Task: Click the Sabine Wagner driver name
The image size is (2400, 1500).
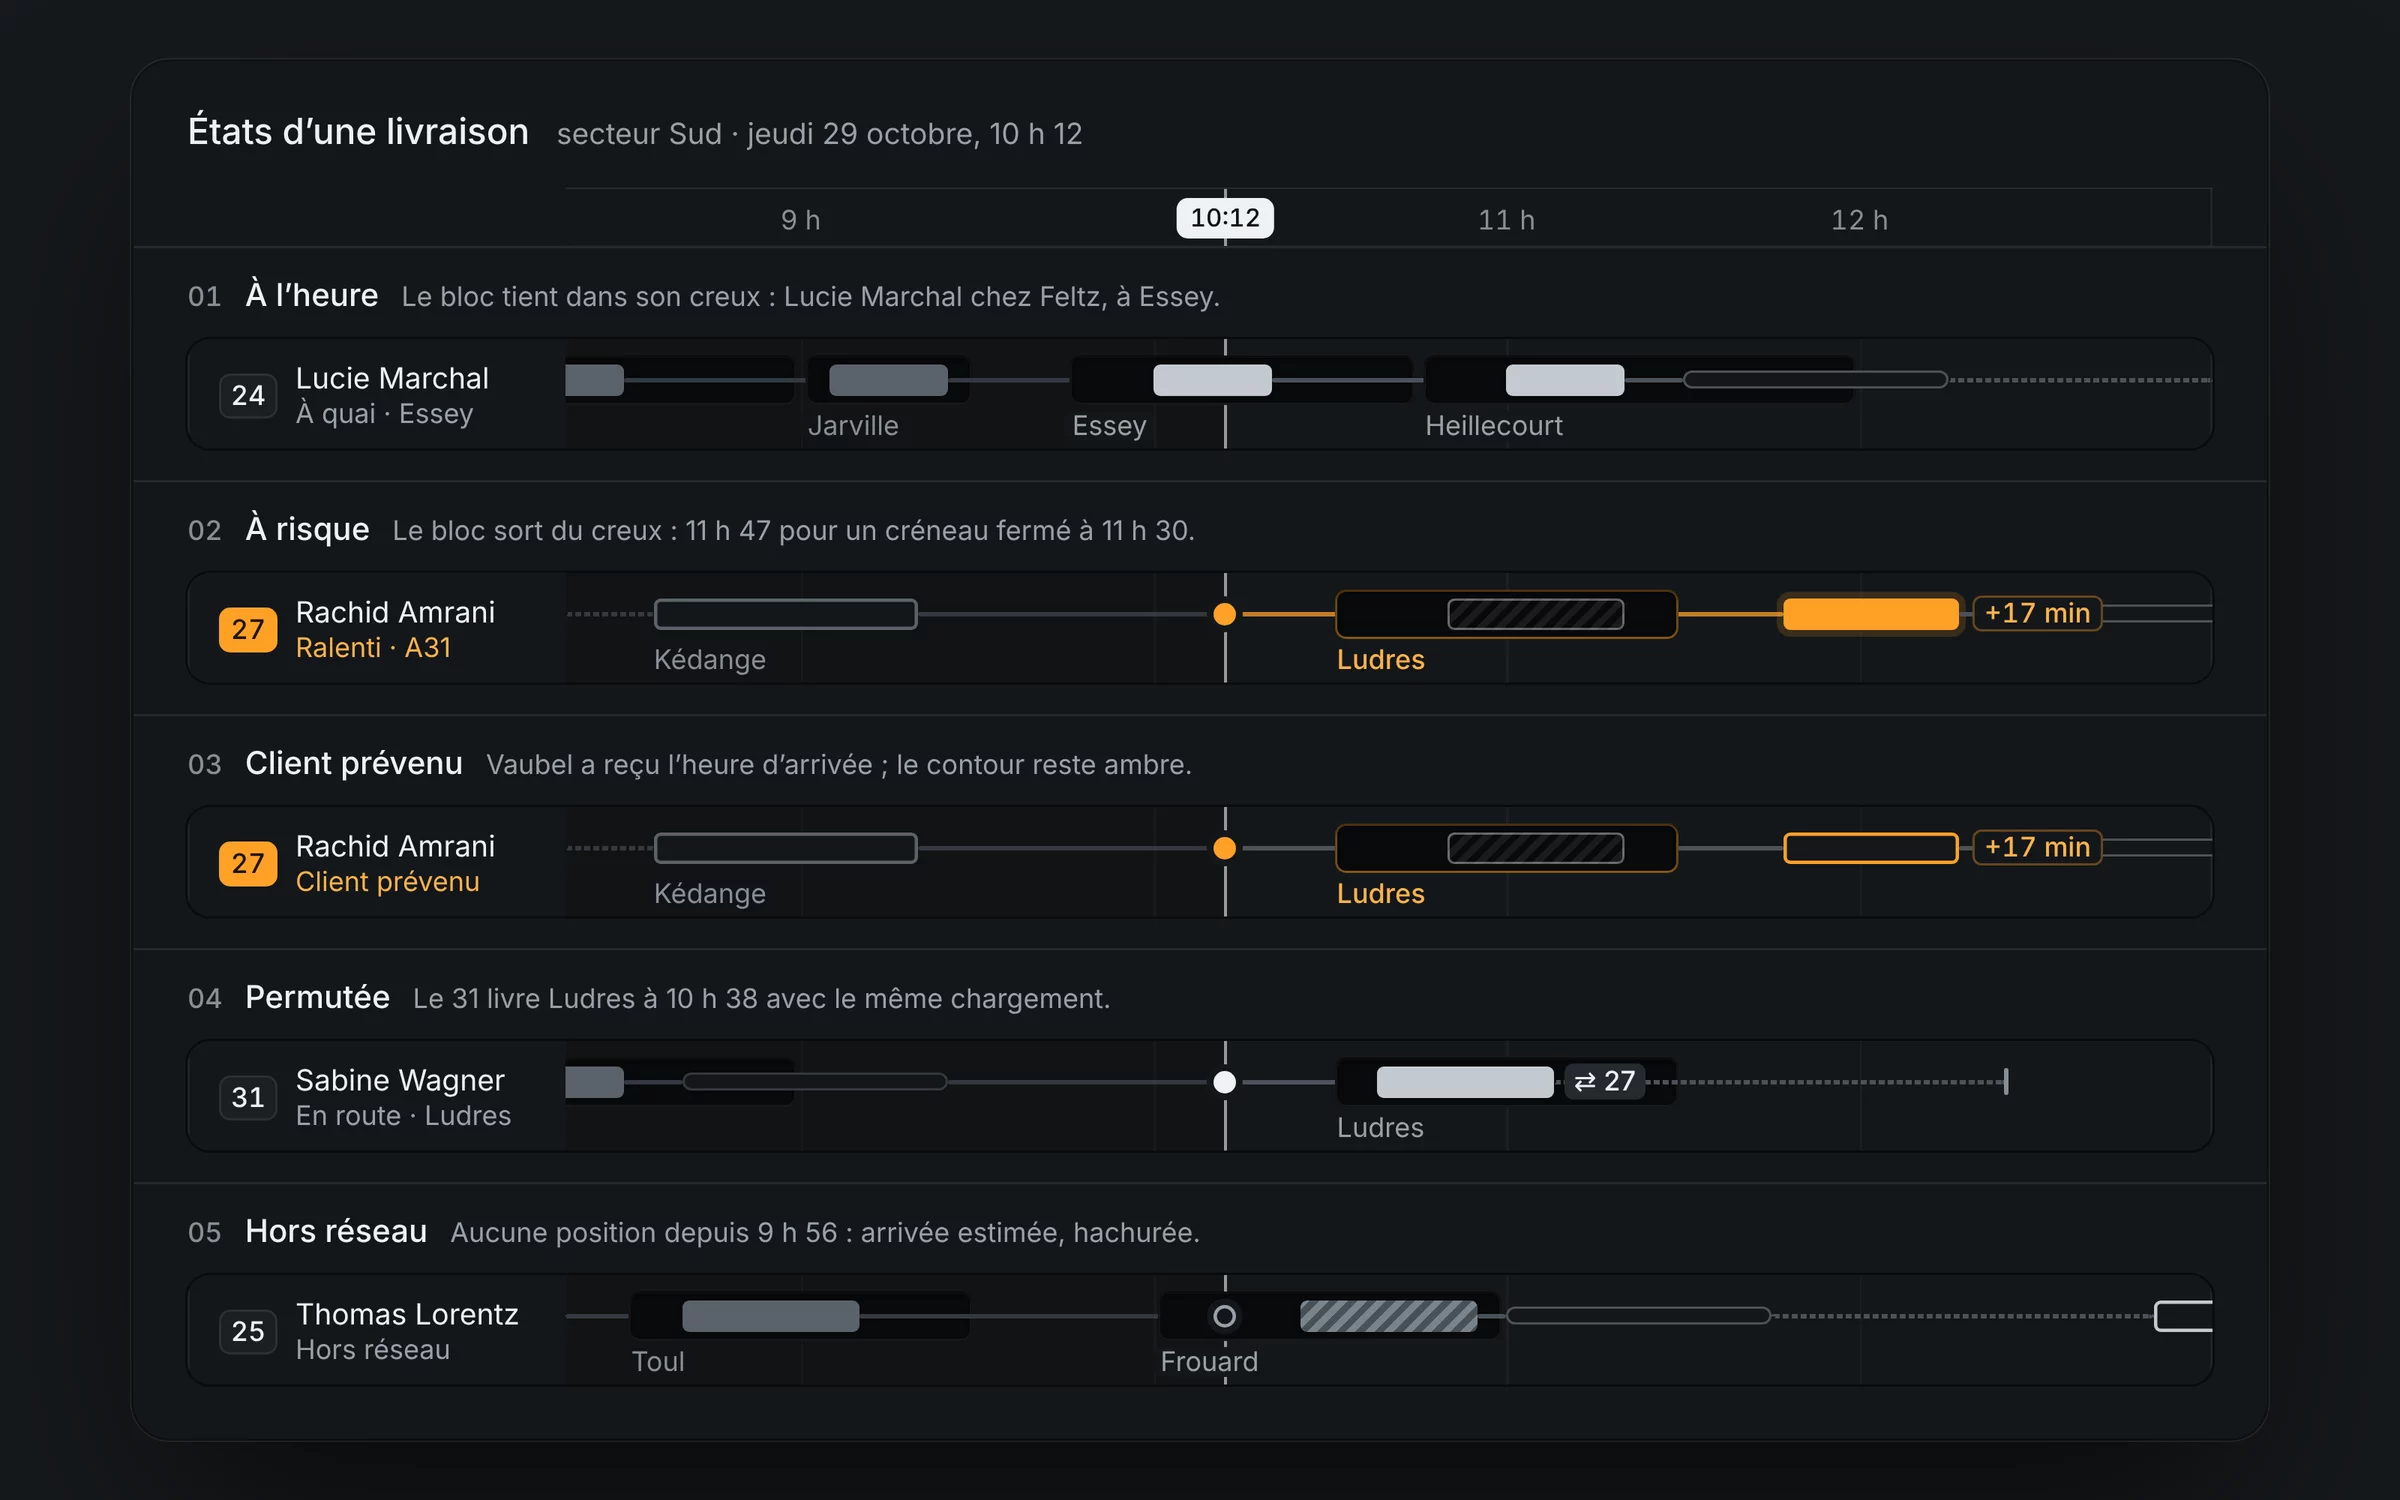Action: click(x=400, y=1080)
